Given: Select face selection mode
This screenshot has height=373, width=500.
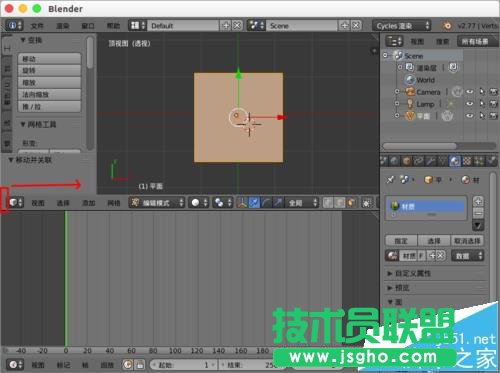Looking at the screenshot, I should (x=351, y=202).
